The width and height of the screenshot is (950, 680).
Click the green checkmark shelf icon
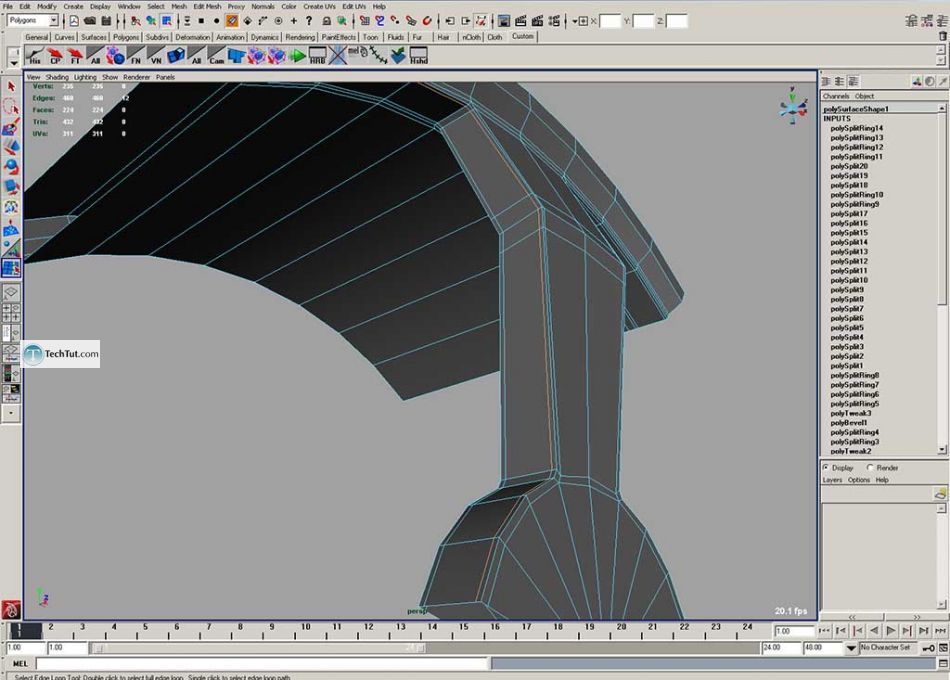(x=398, y=56)
